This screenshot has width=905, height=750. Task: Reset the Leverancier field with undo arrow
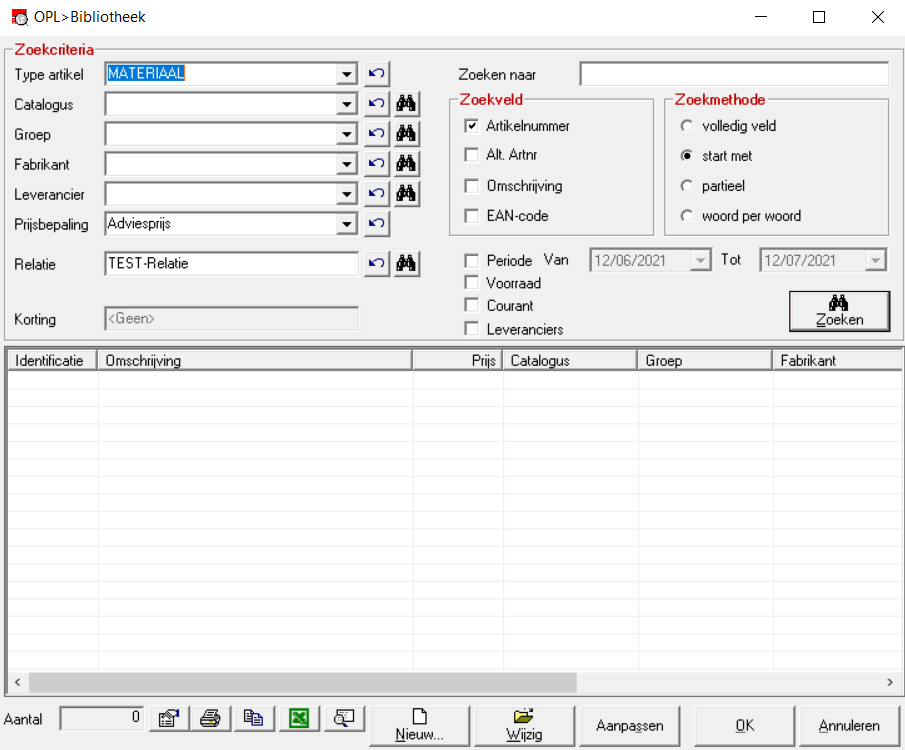377,194
